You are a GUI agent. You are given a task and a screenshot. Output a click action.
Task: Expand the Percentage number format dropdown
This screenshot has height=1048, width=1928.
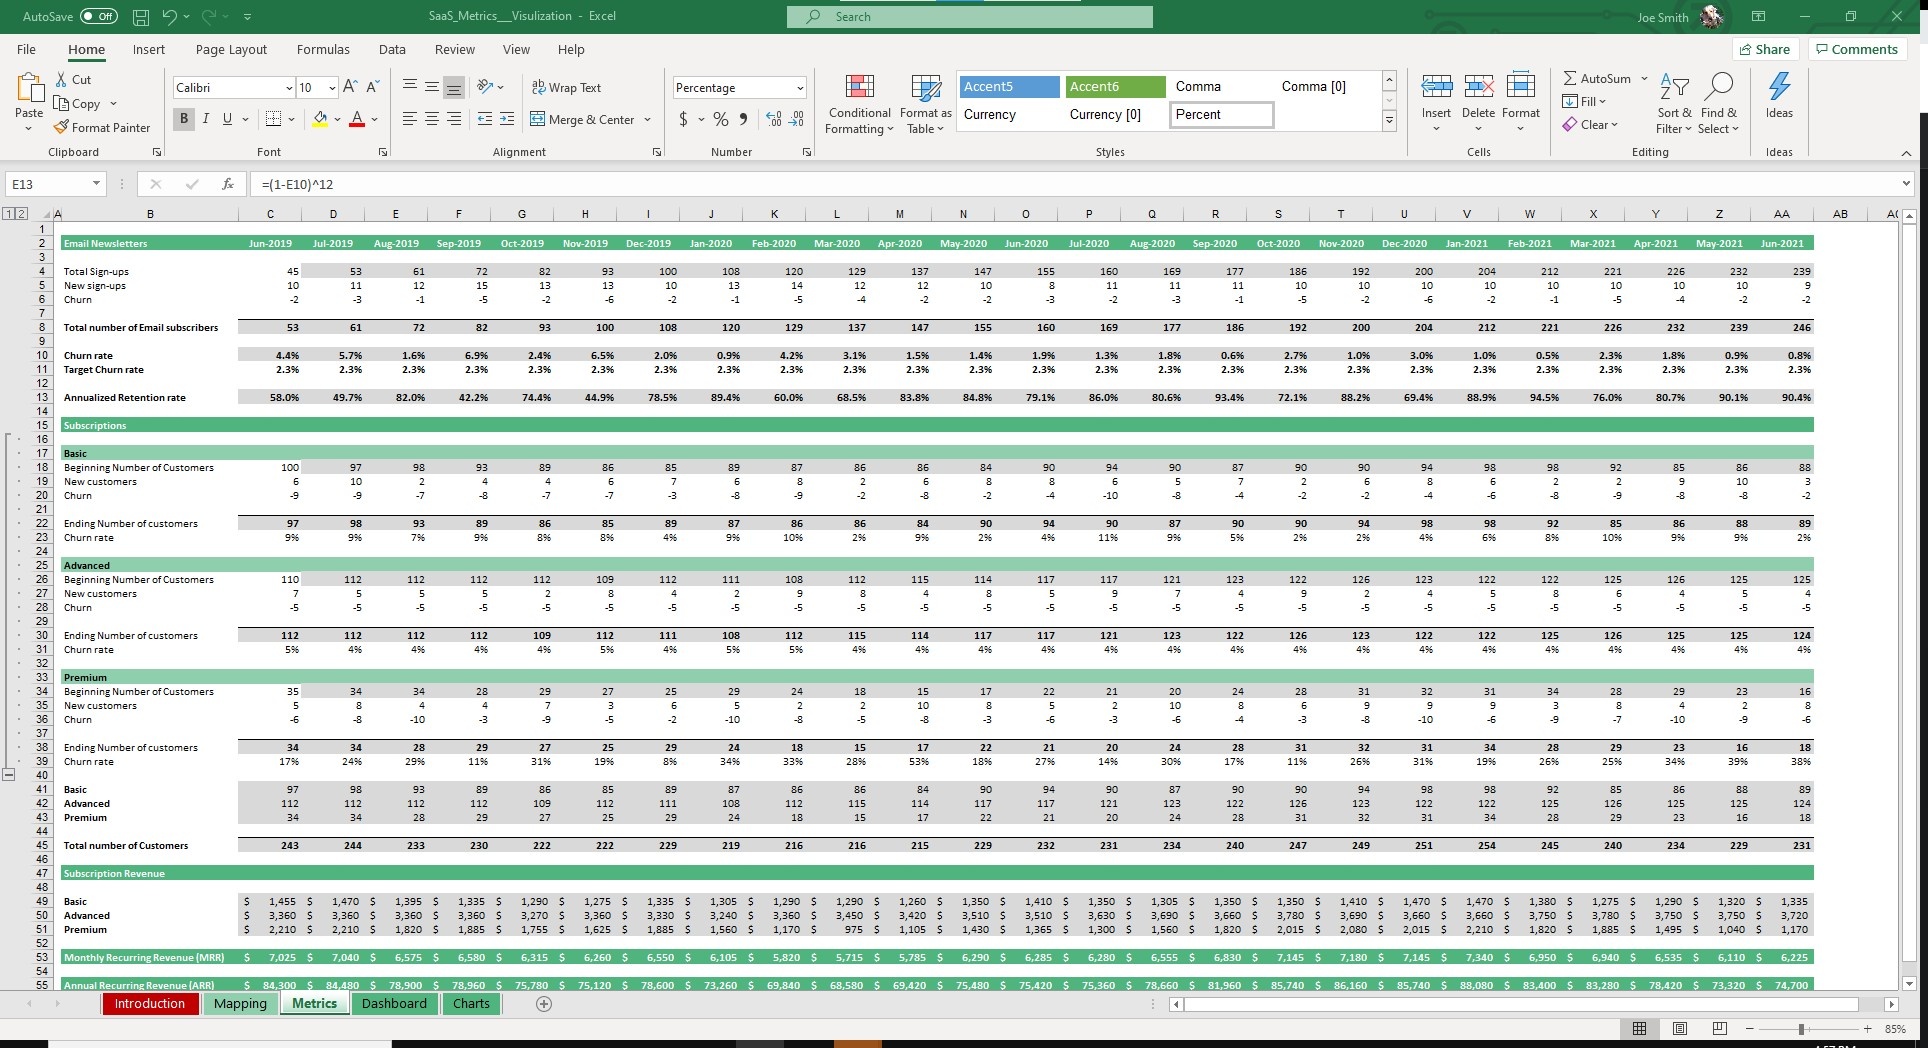point(800,88)
